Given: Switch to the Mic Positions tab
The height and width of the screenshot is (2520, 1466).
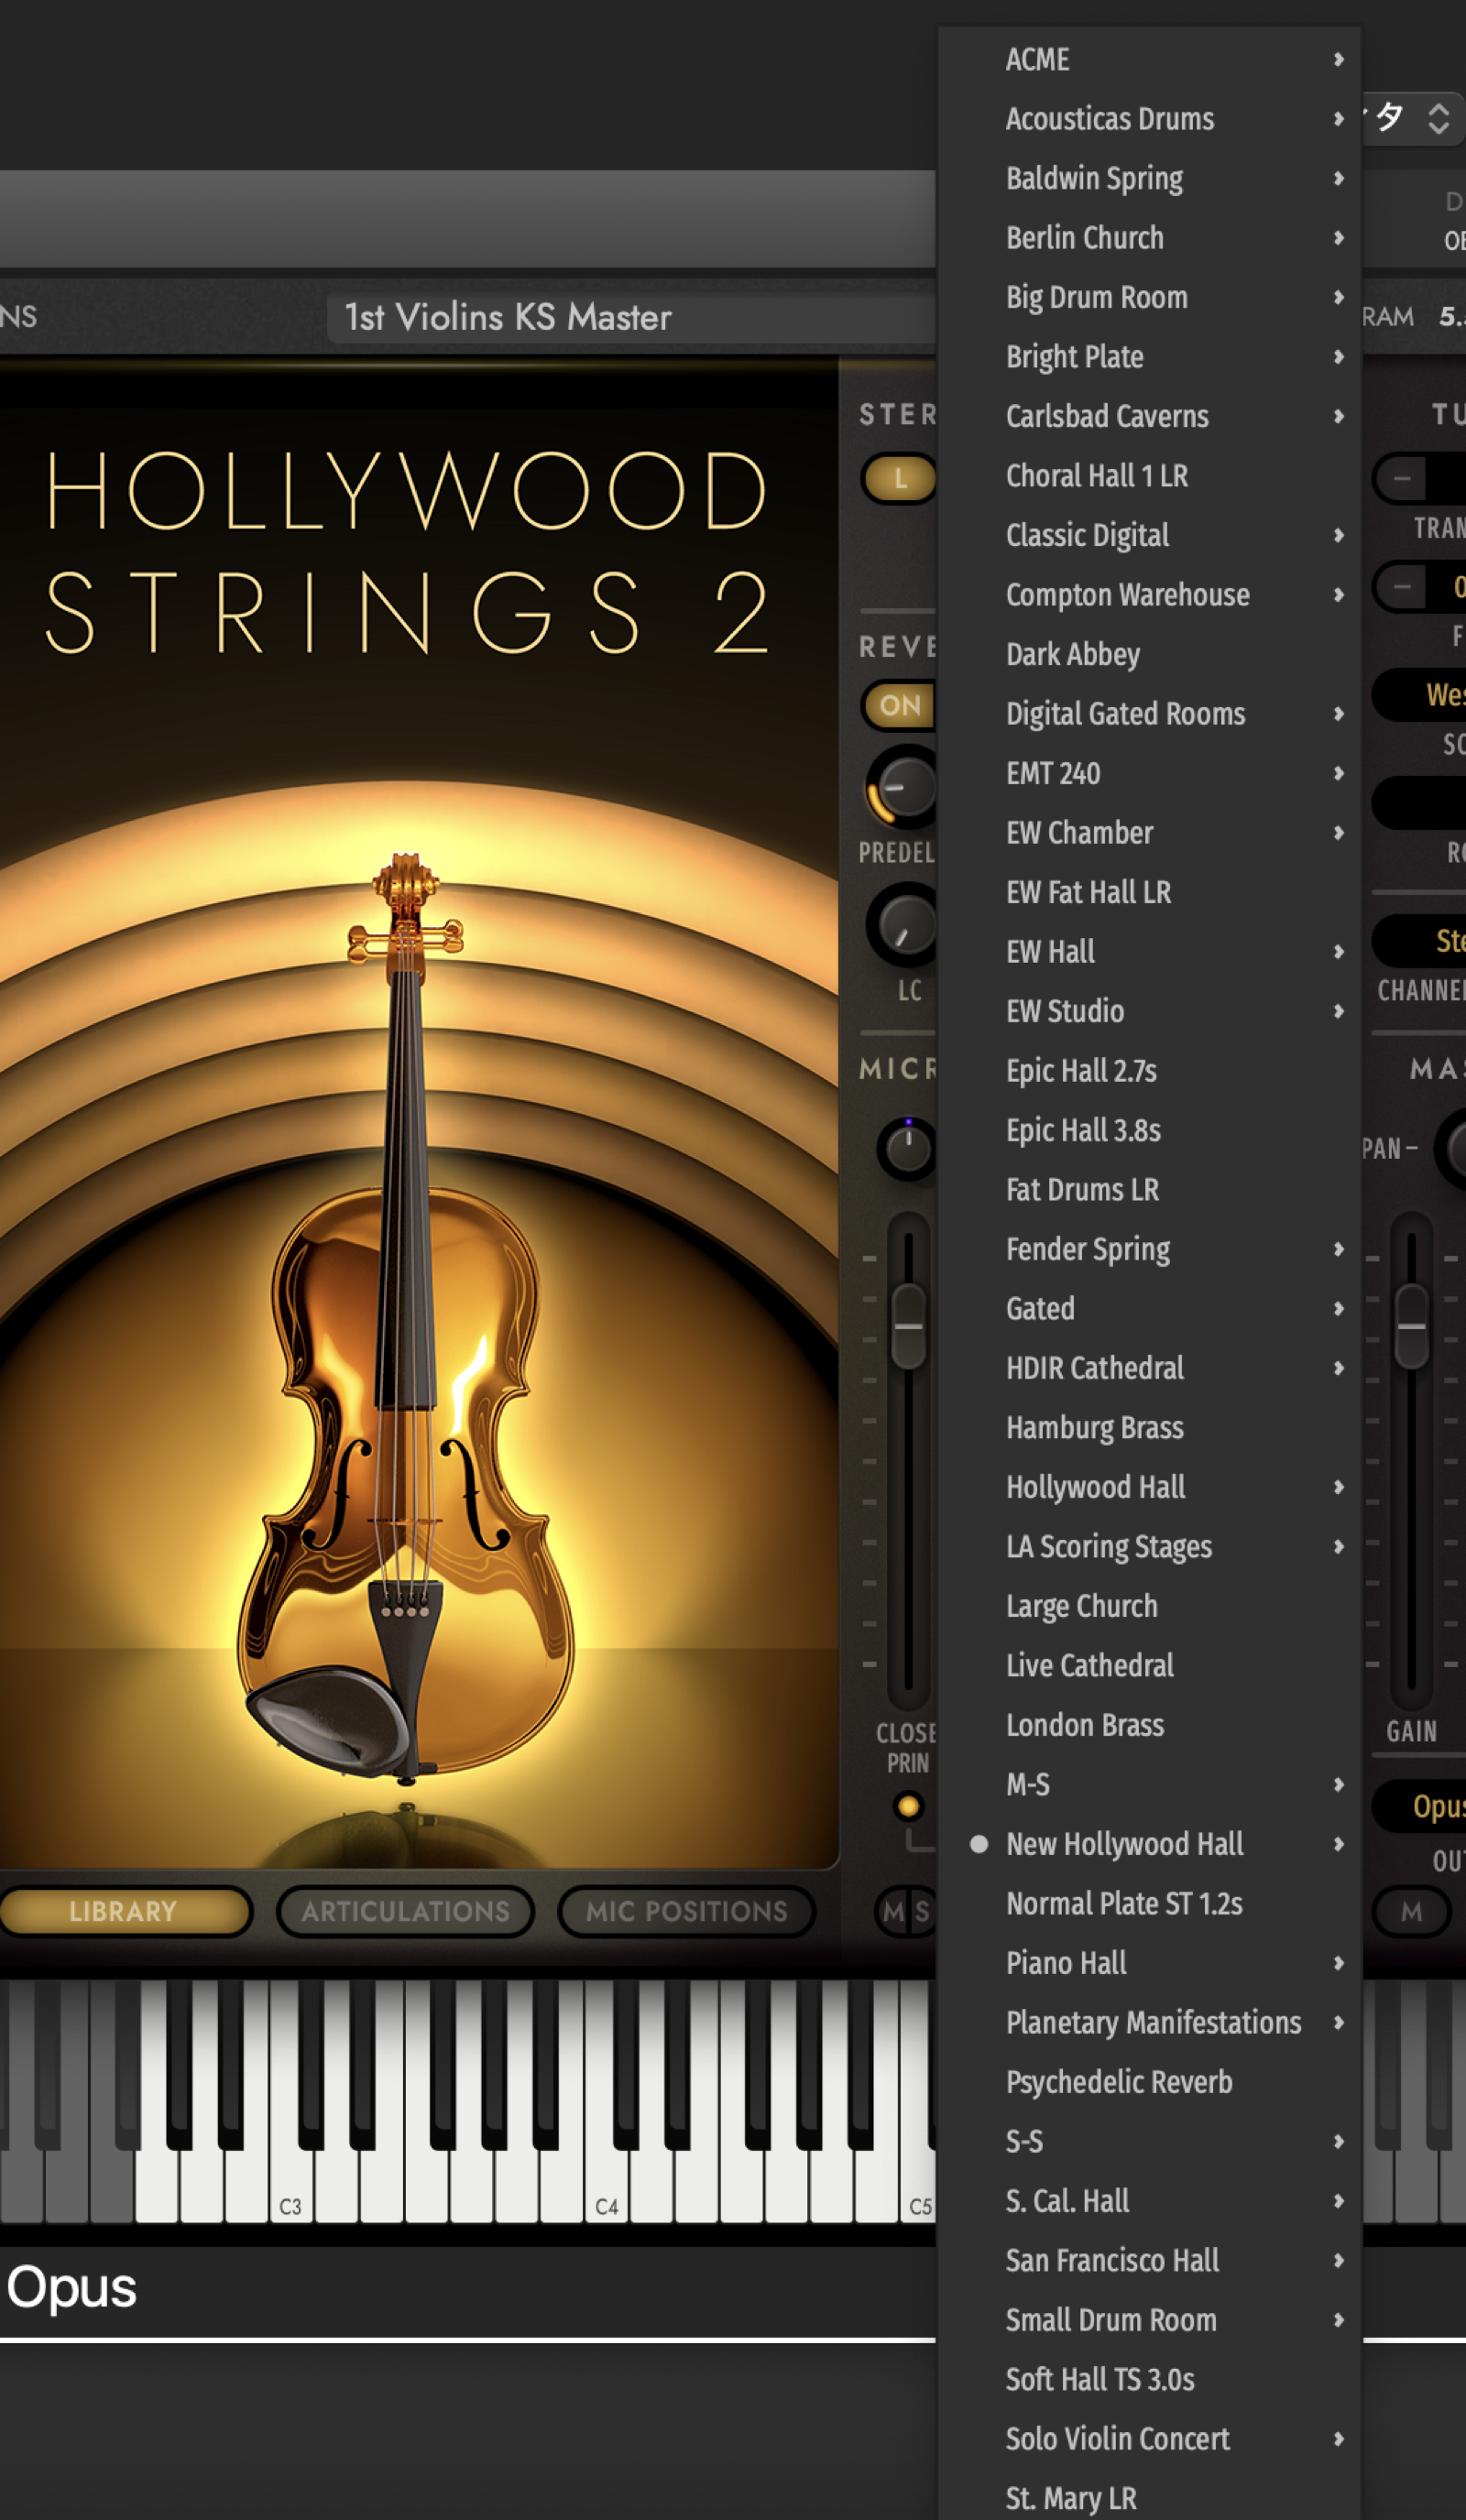Looking at the screenshot, I should click(x=686, y=1912).
